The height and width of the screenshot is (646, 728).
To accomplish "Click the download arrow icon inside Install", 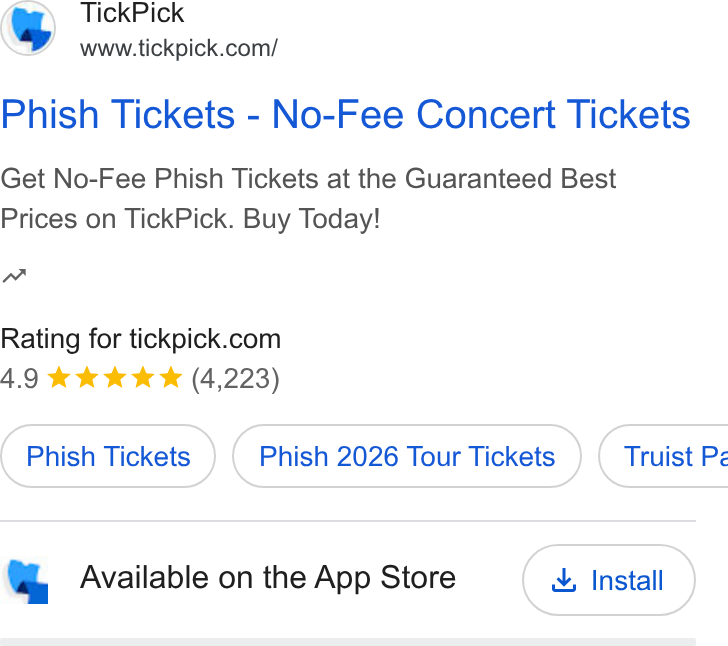I will (x=564, y=580).
